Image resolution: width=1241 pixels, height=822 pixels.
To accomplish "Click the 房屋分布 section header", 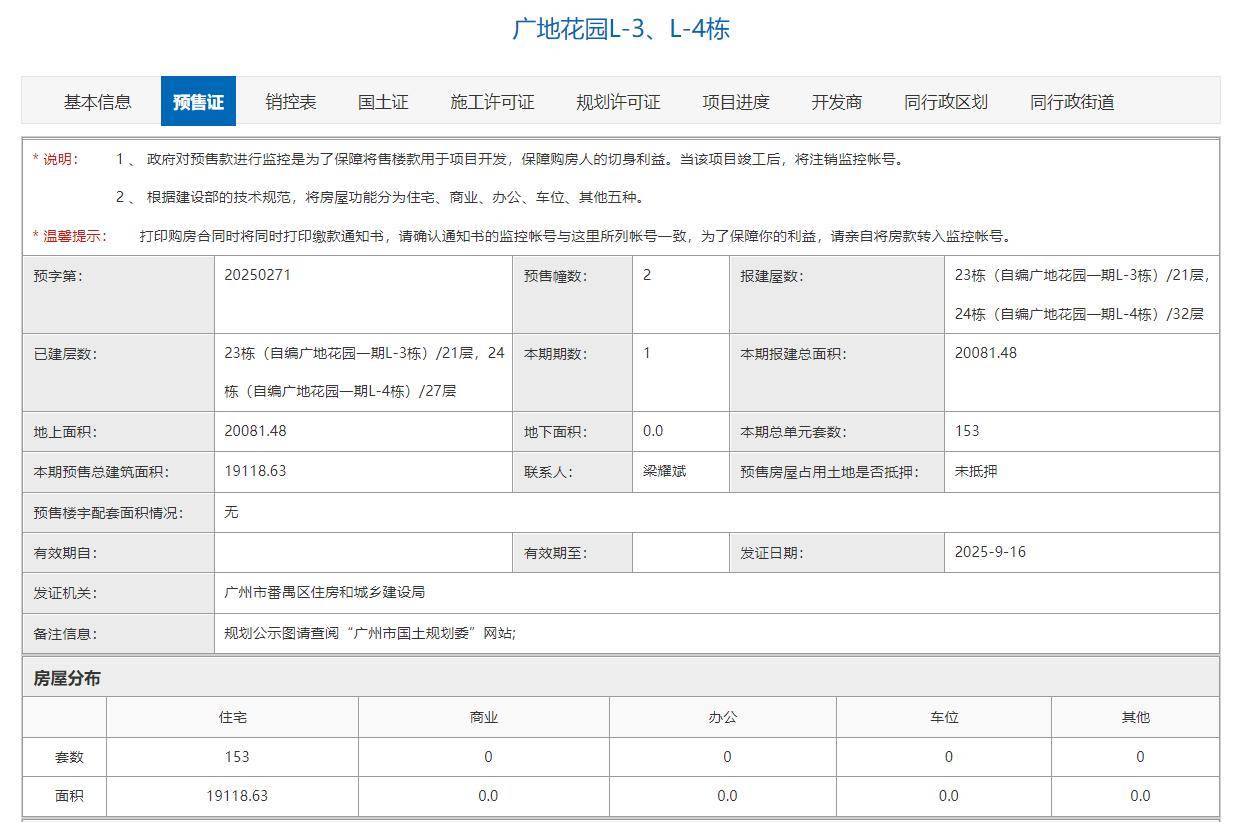I will [67, 678].
